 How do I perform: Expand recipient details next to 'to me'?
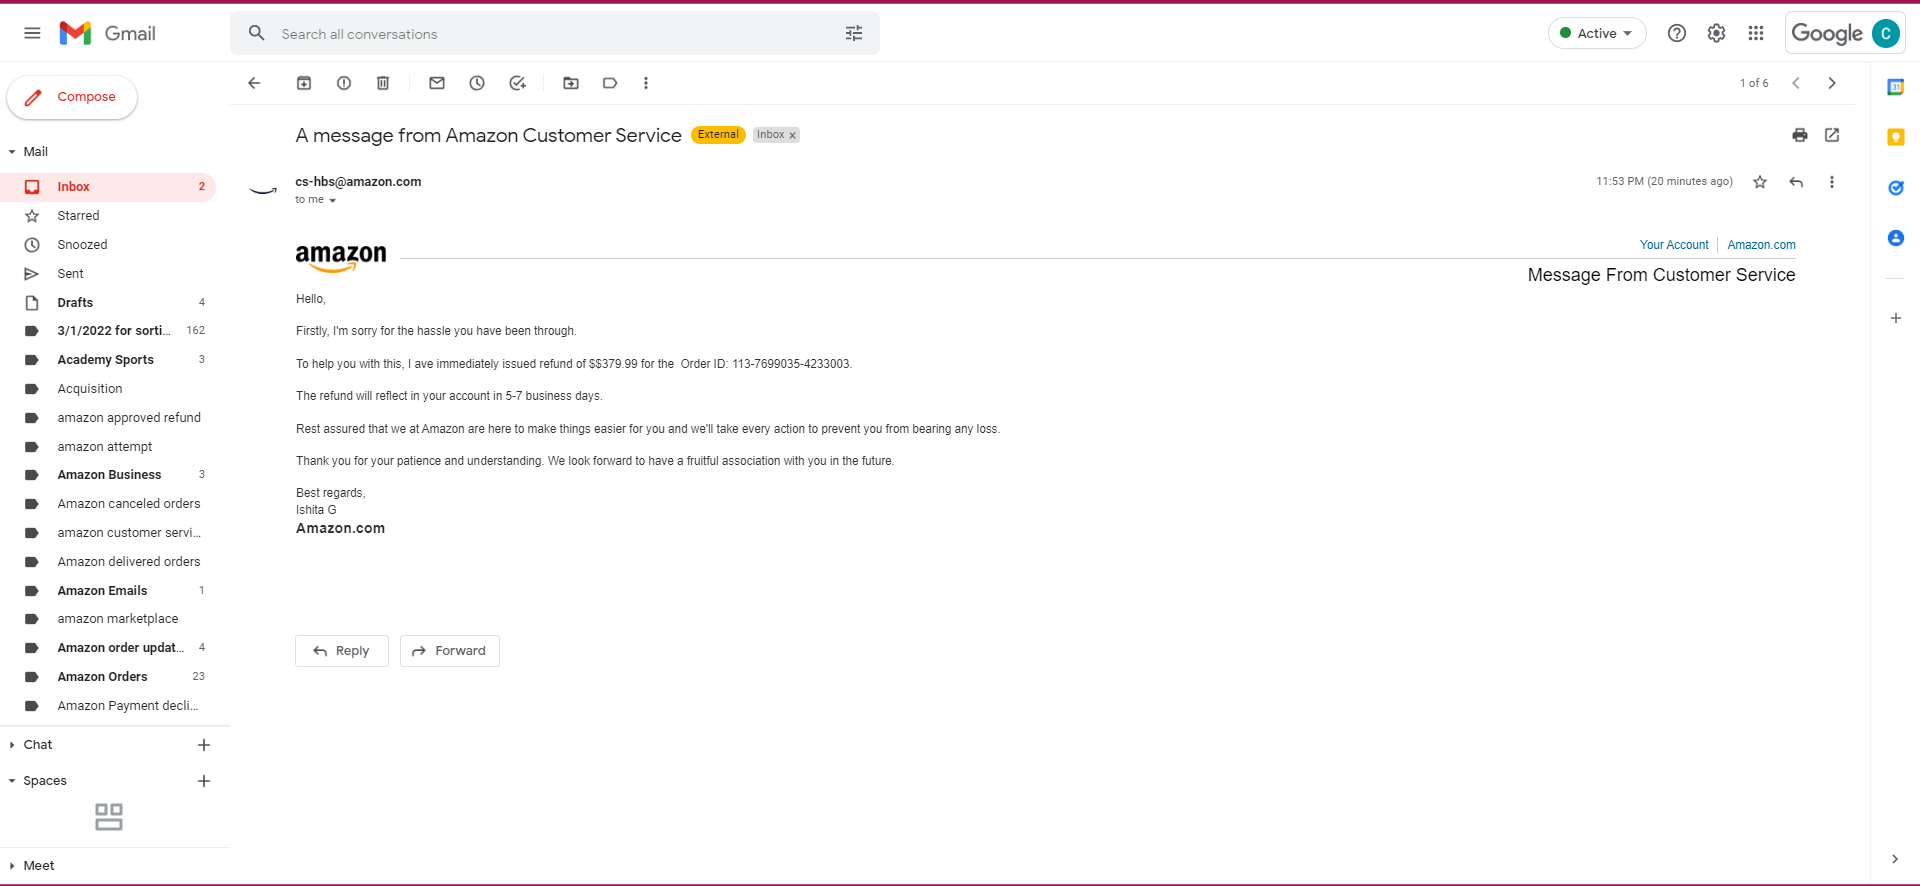pos(332,200)
